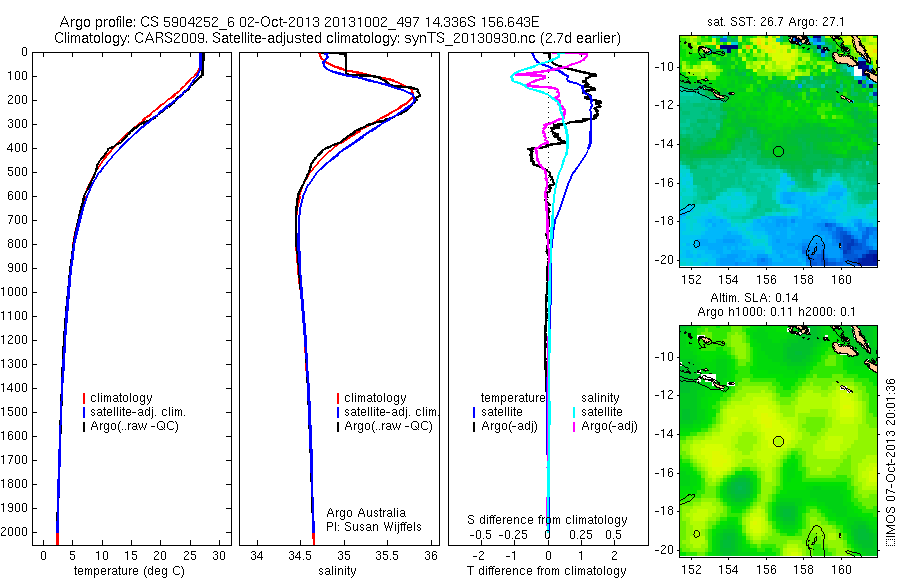The width and height of the screenshot is (900, 580).
Task: Click the red climatology swatch in temperature legend
Action: tap(84, 398)
